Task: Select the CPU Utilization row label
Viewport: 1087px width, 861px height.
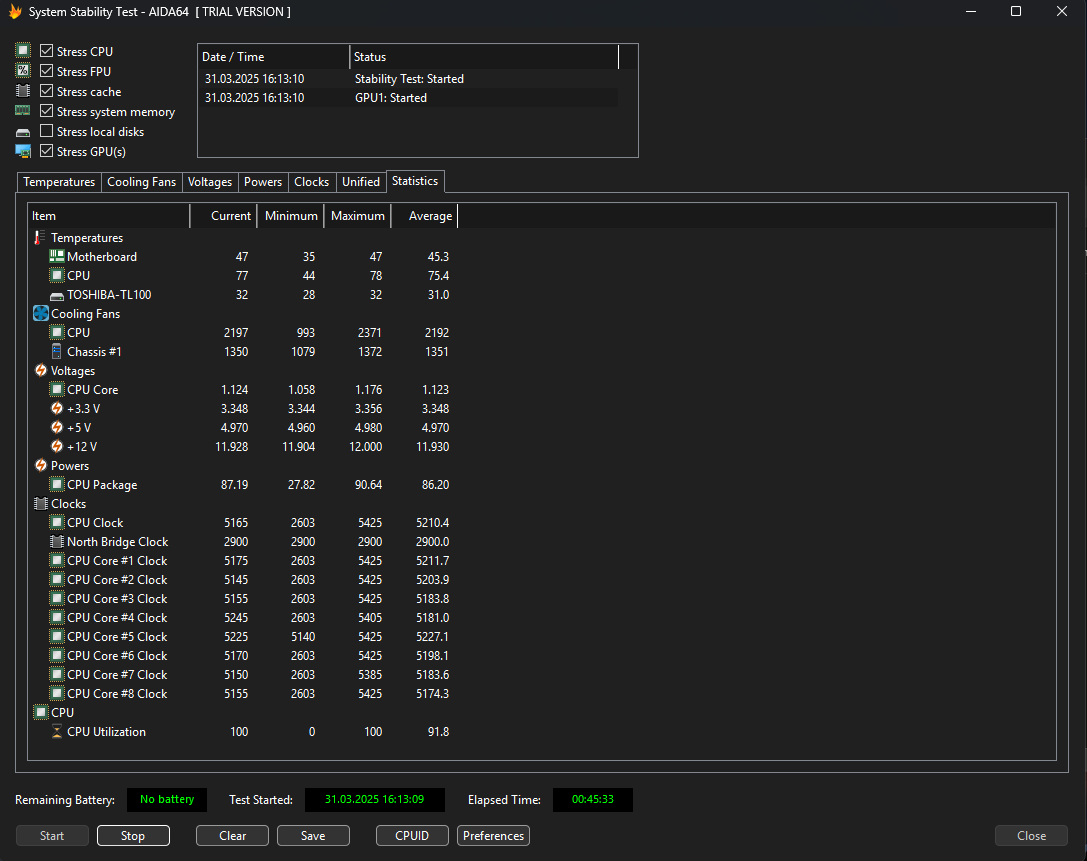Action: click(x=107, y=731)
